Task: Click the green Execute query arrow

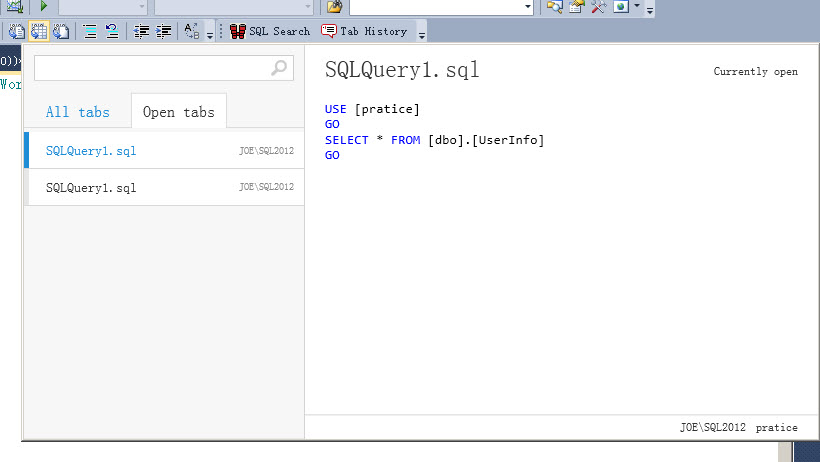Action: (x=44, y=6)
